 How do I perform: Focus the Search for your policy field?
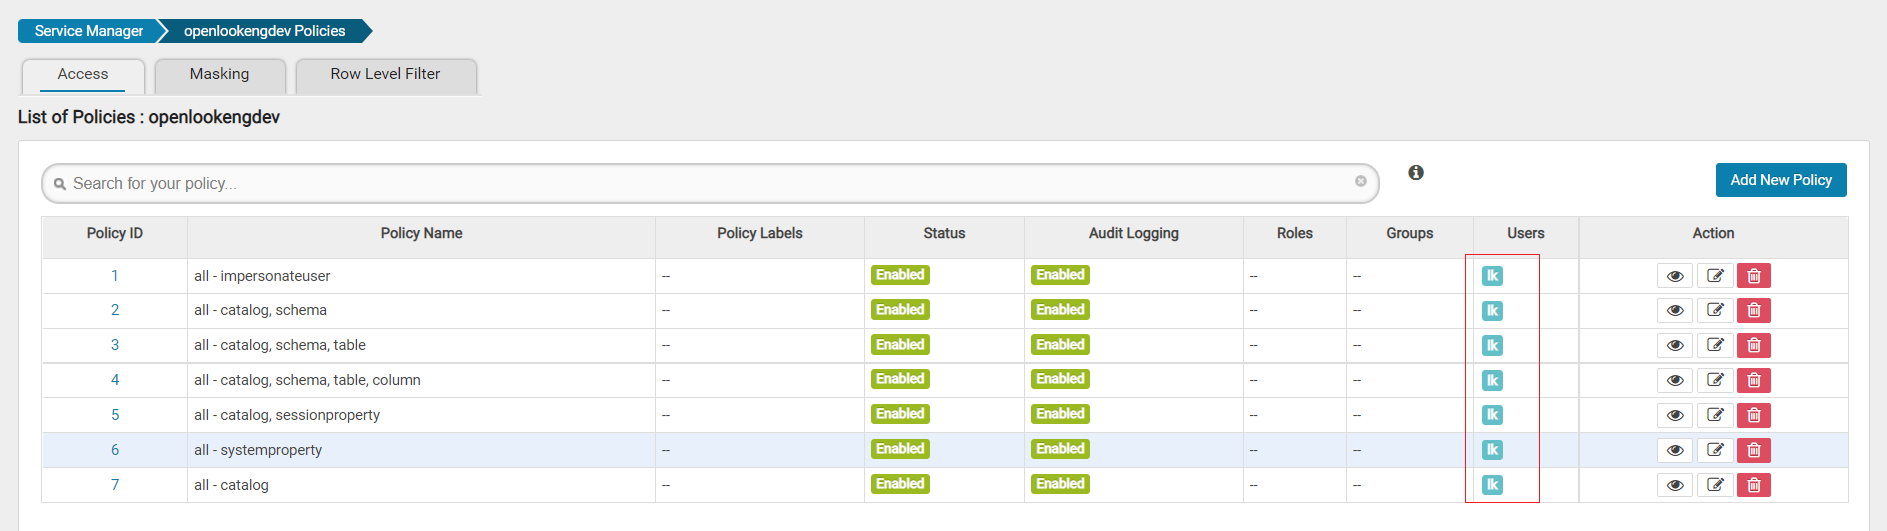coord(700,184)
